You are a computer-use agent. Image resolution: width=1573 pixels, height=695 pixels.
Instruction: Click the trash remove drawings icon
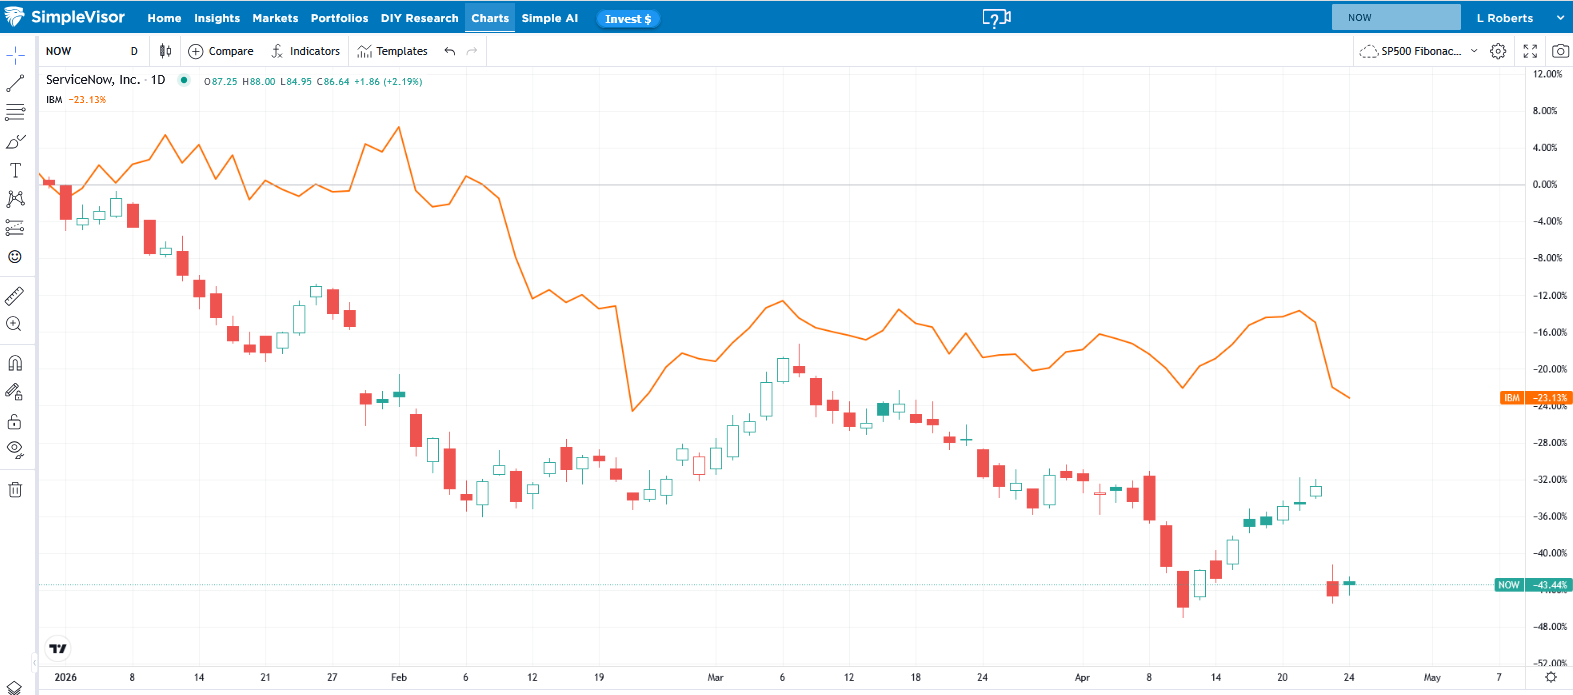[15, 489]
